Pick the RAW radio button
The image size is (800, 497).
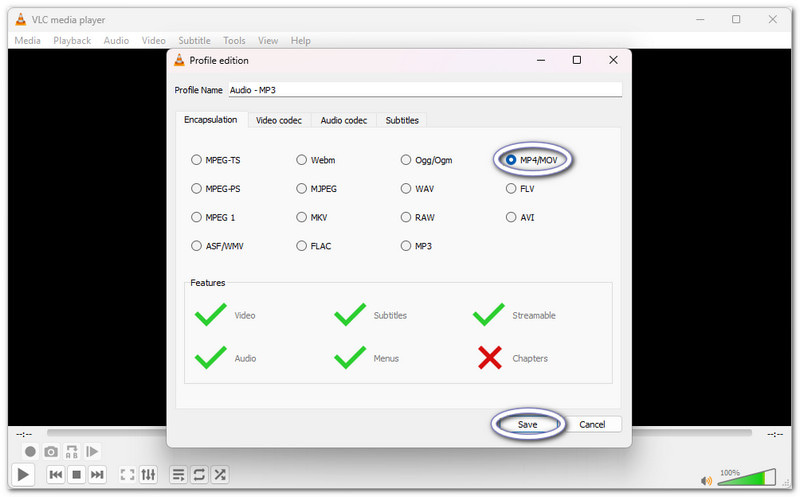click(406, 217)
